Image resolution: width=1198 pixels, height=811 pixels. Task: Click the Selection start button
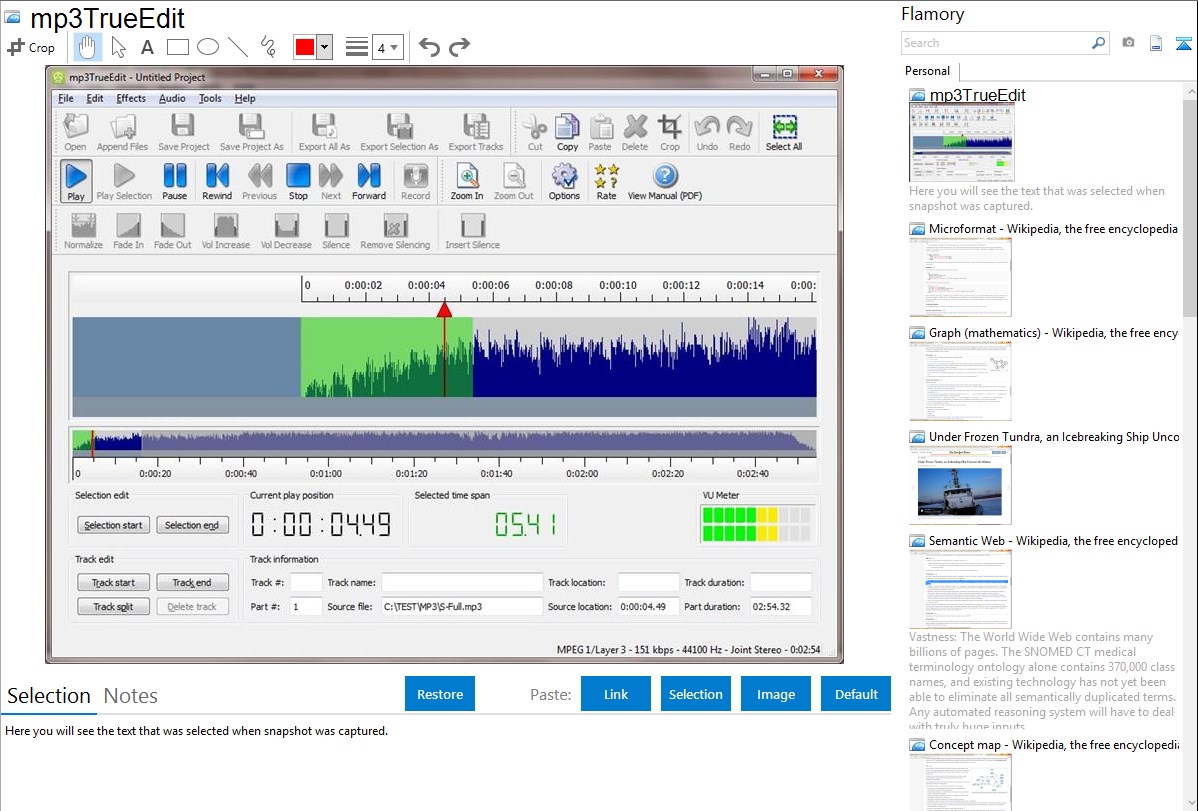point(113,525)
